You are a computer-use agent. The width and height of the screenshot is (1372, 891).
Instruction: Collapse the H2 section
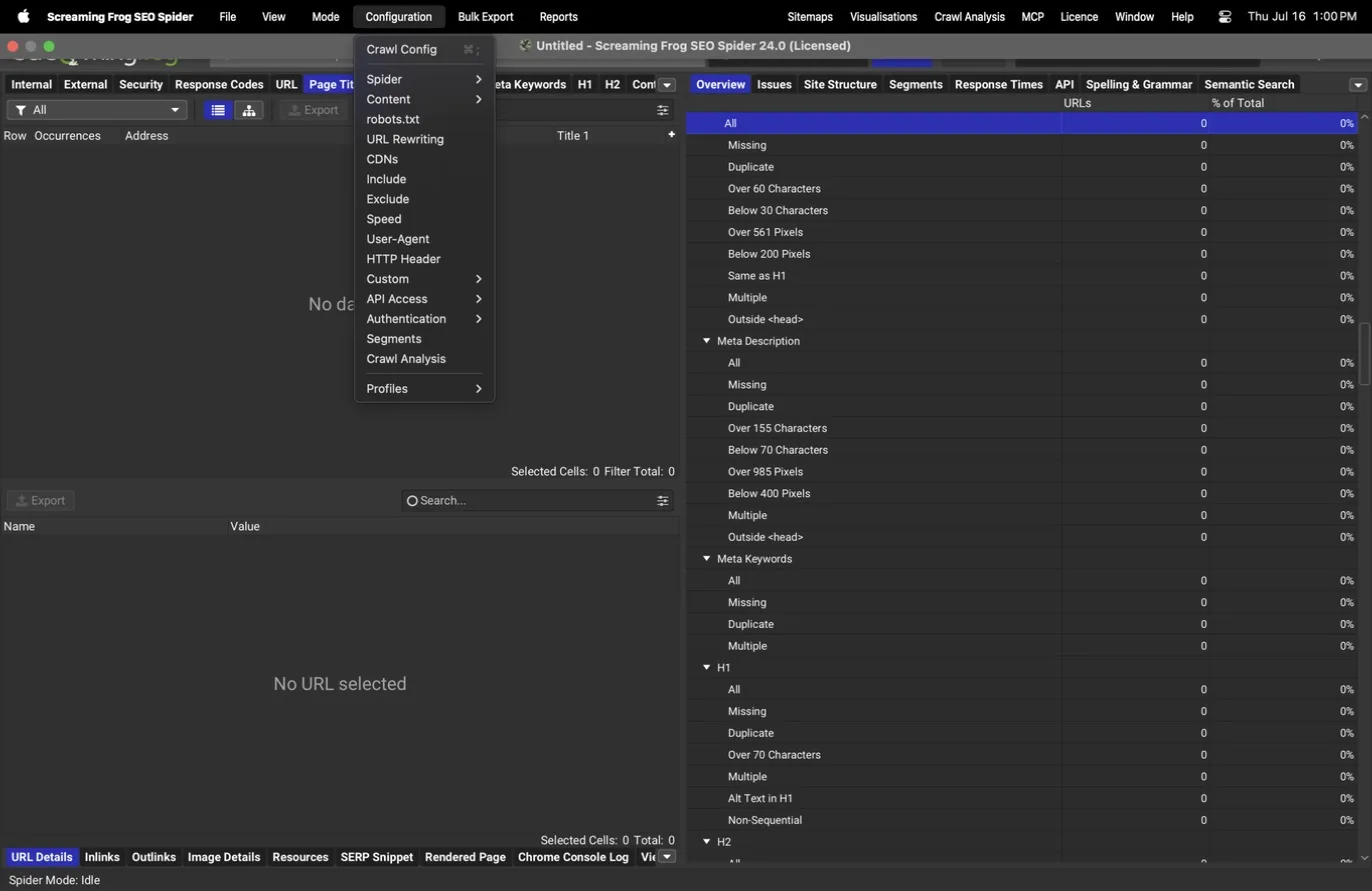[x=706, y=842]
